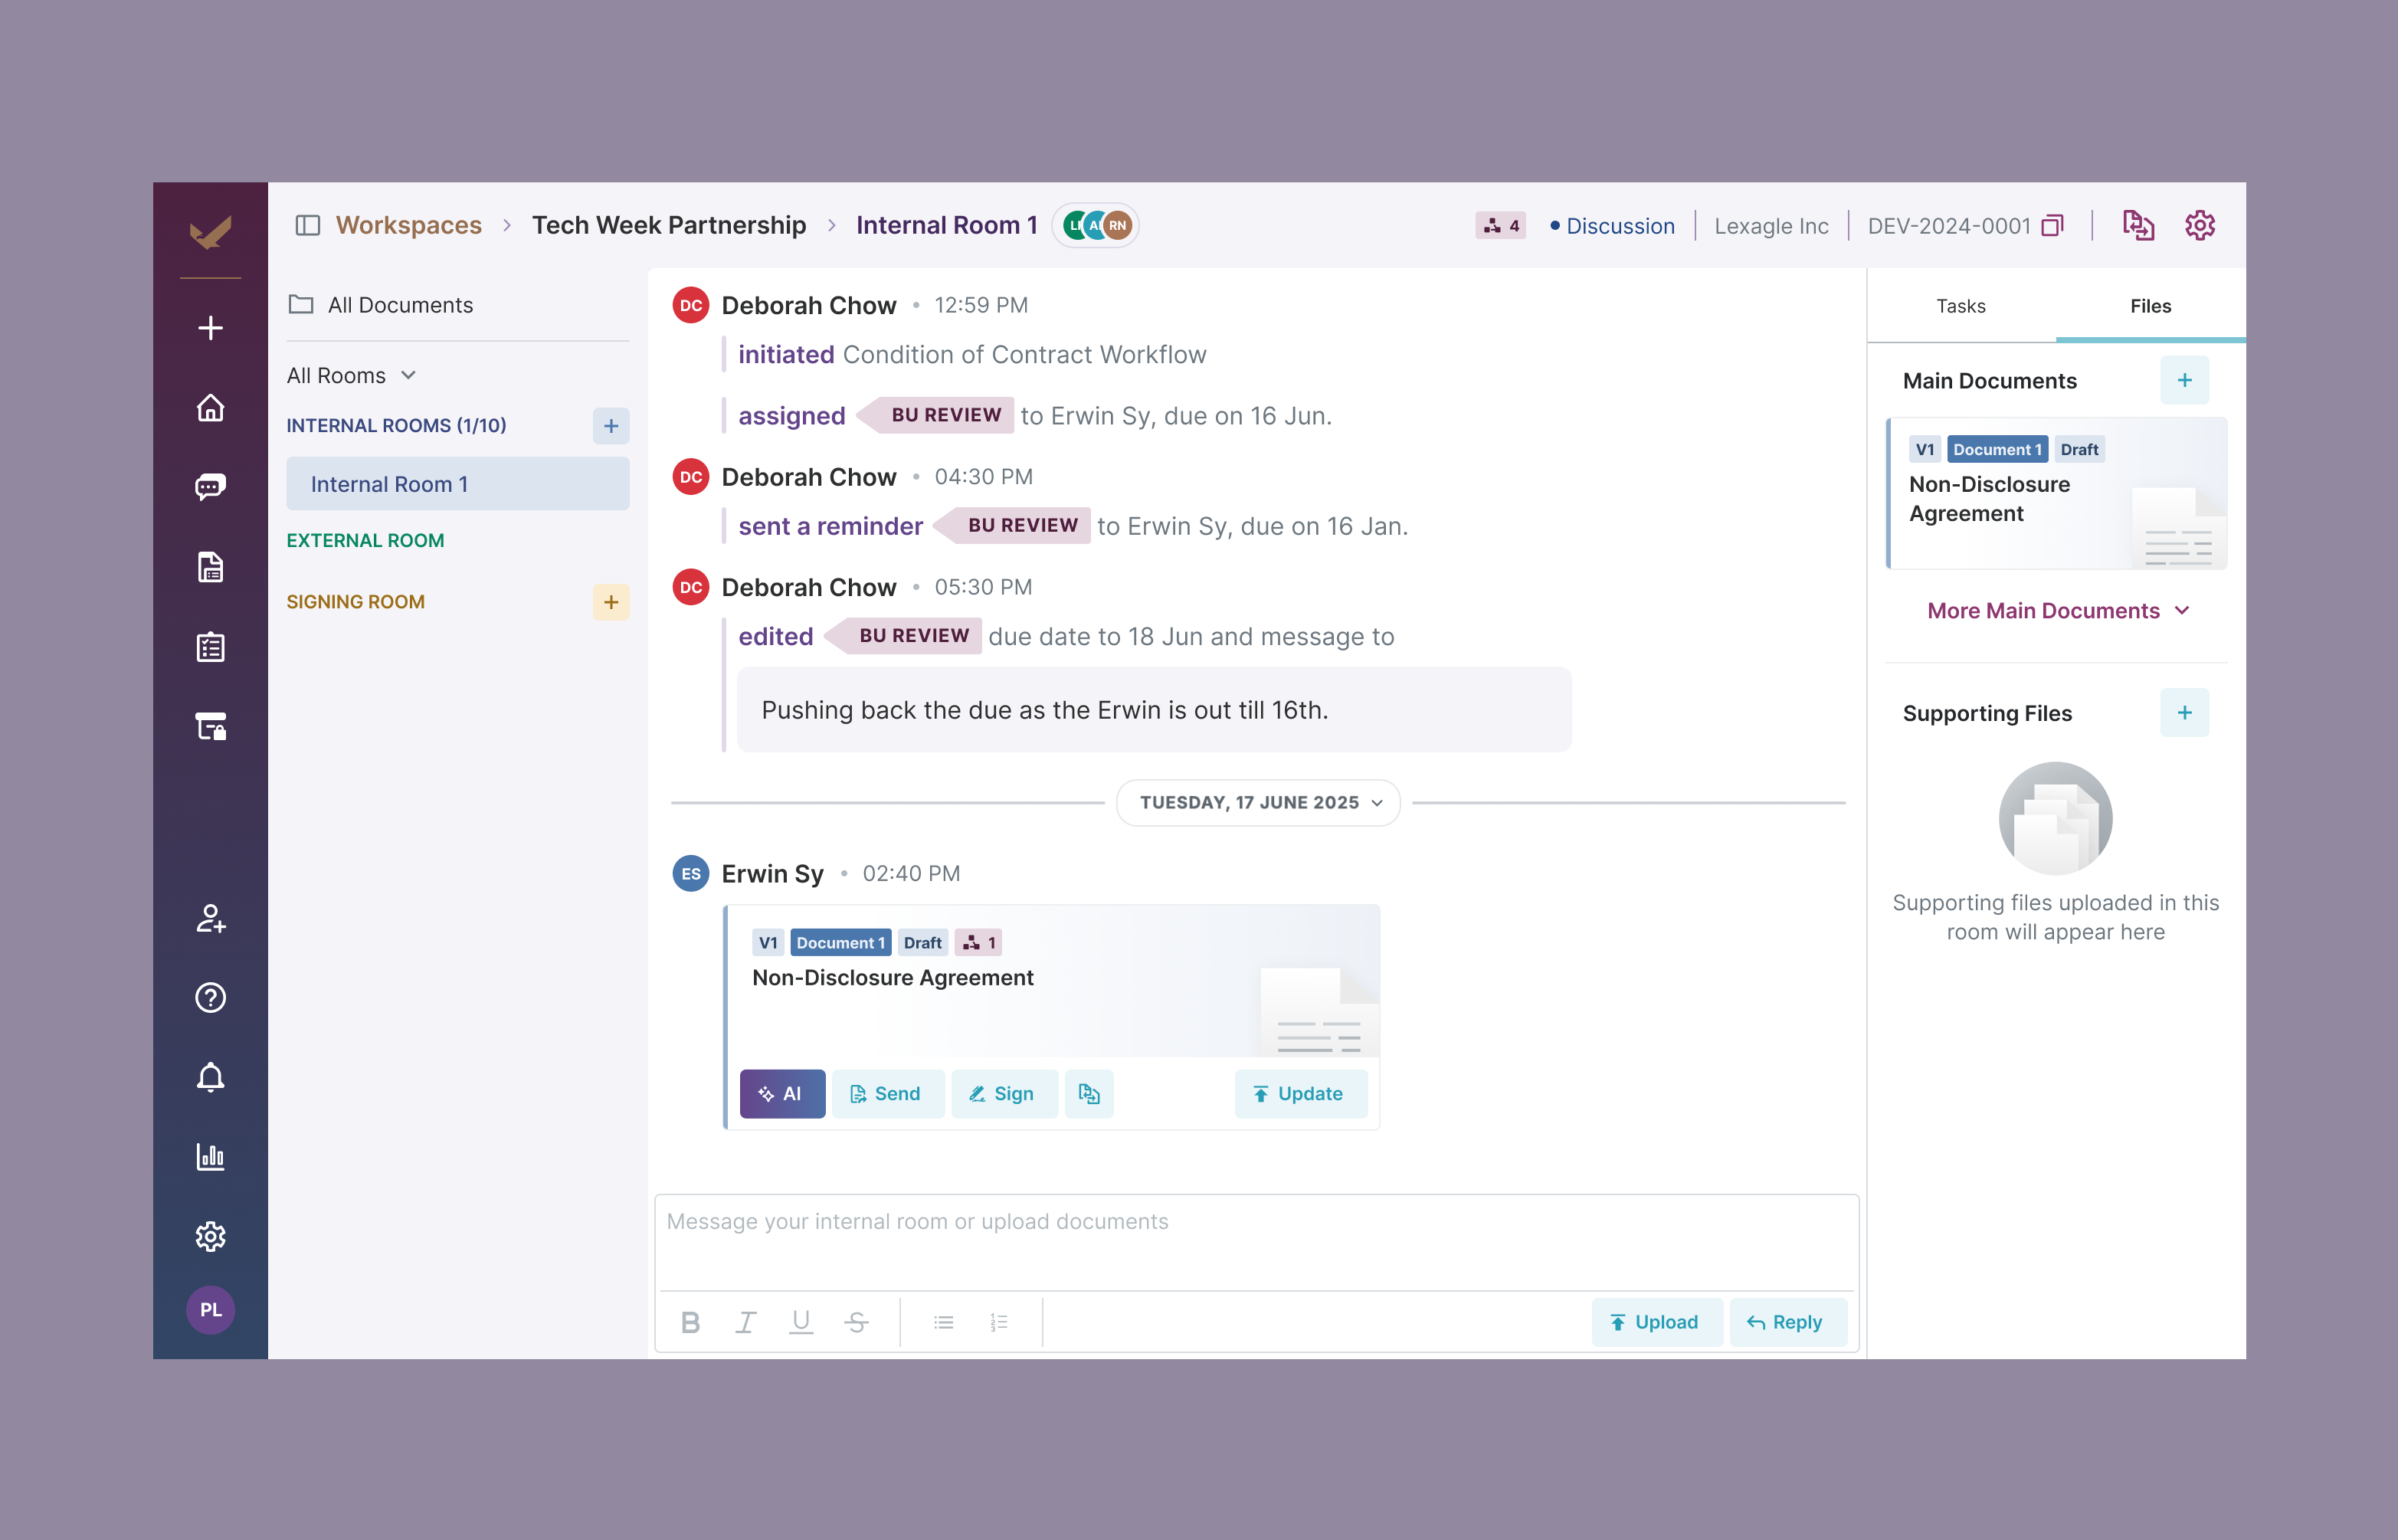
Task: Click BU REVIEW tag in edited message
Action: coord(904,635)
